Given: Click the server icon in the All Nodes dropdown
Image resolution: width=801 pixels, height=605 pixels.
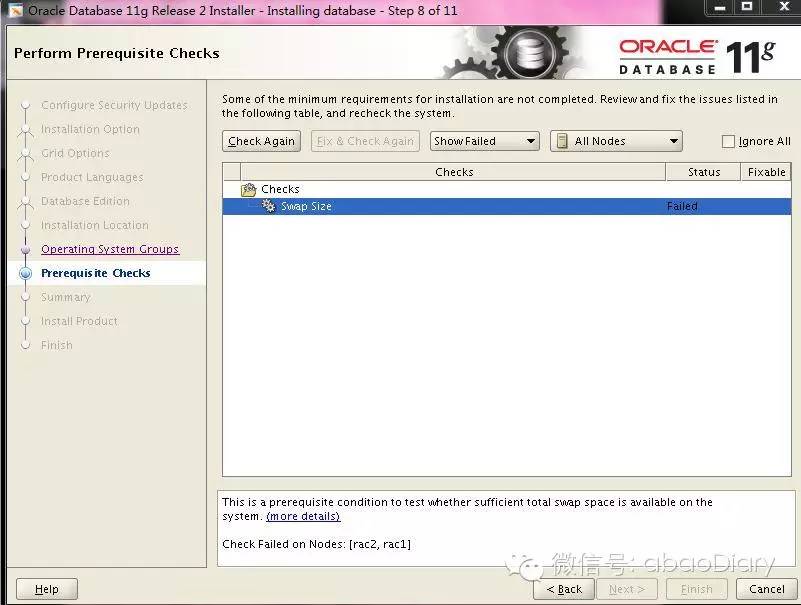Looking at the screenshot, I should tap(561, 141).
